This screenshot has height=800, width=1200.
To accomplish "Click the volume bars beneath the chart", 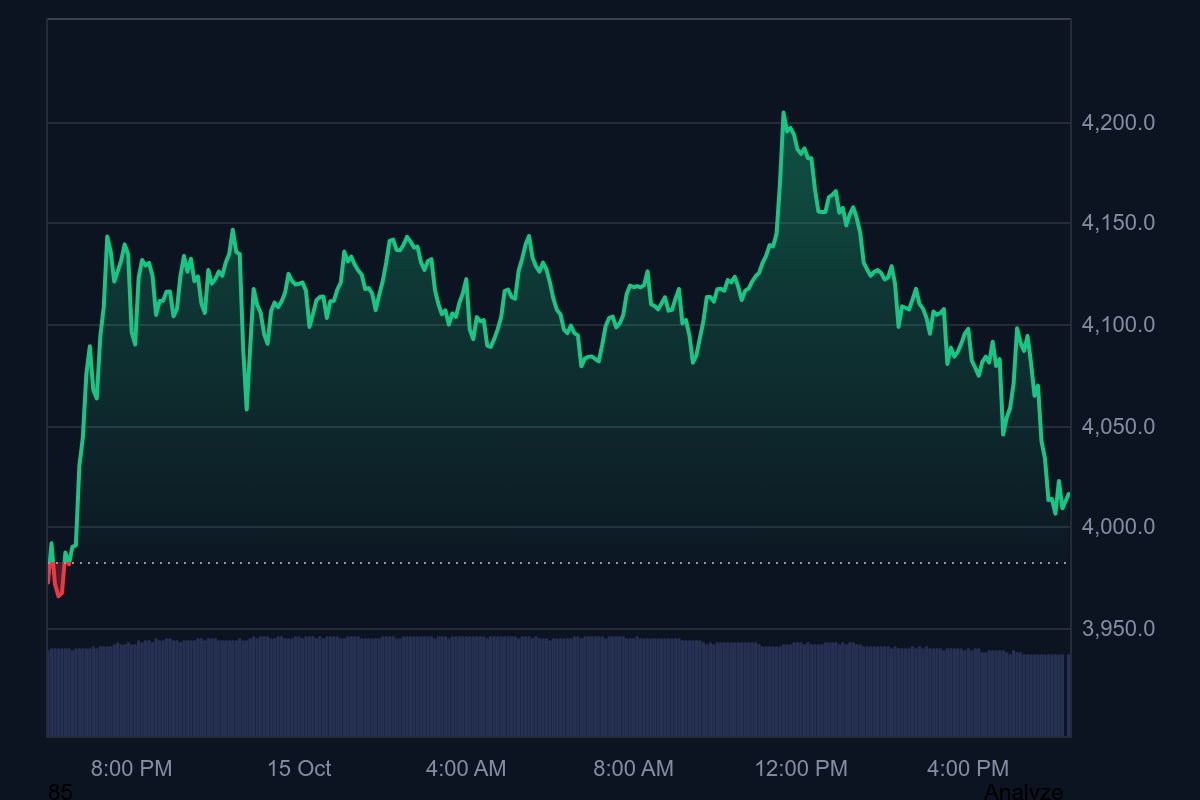I will 550,688.
